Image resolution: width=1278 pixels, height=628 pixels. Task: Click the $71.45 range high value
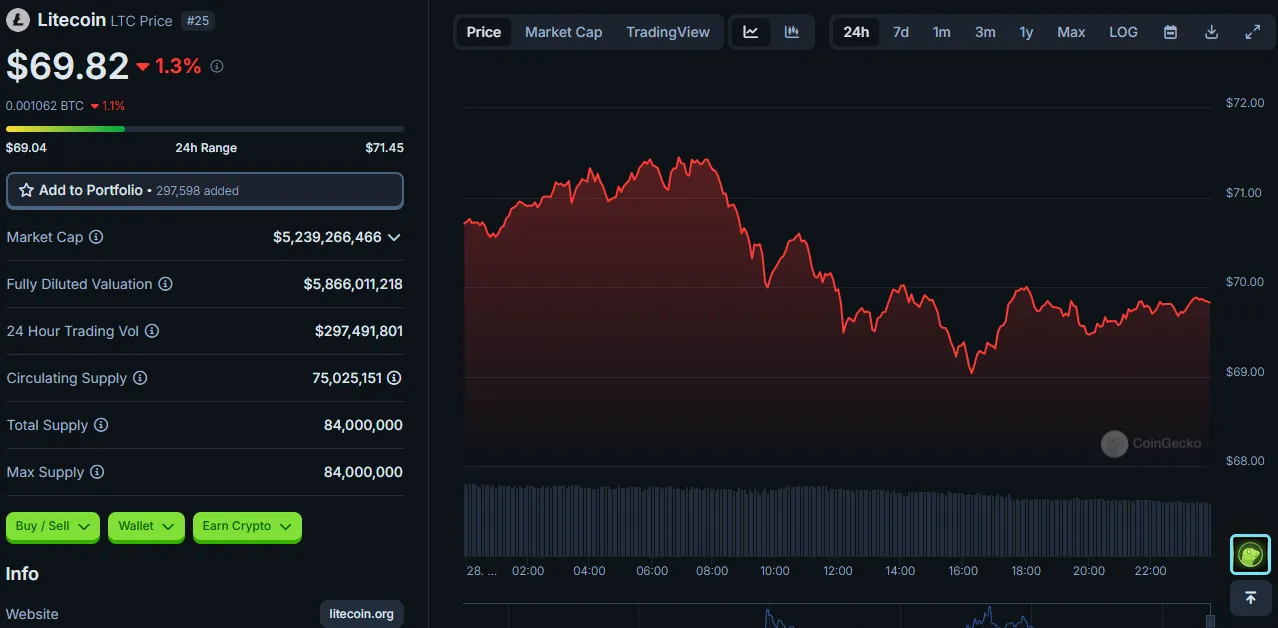tap(384, 148)
